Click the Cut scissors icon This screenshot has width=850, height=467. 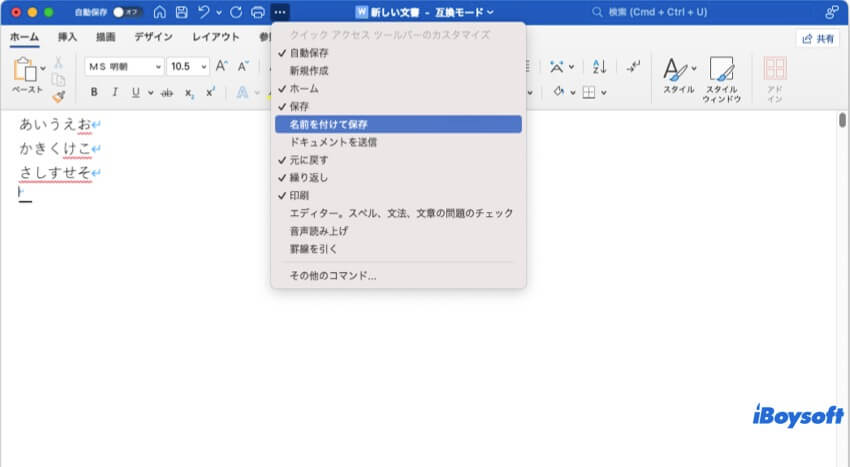(x=58, y=62)
